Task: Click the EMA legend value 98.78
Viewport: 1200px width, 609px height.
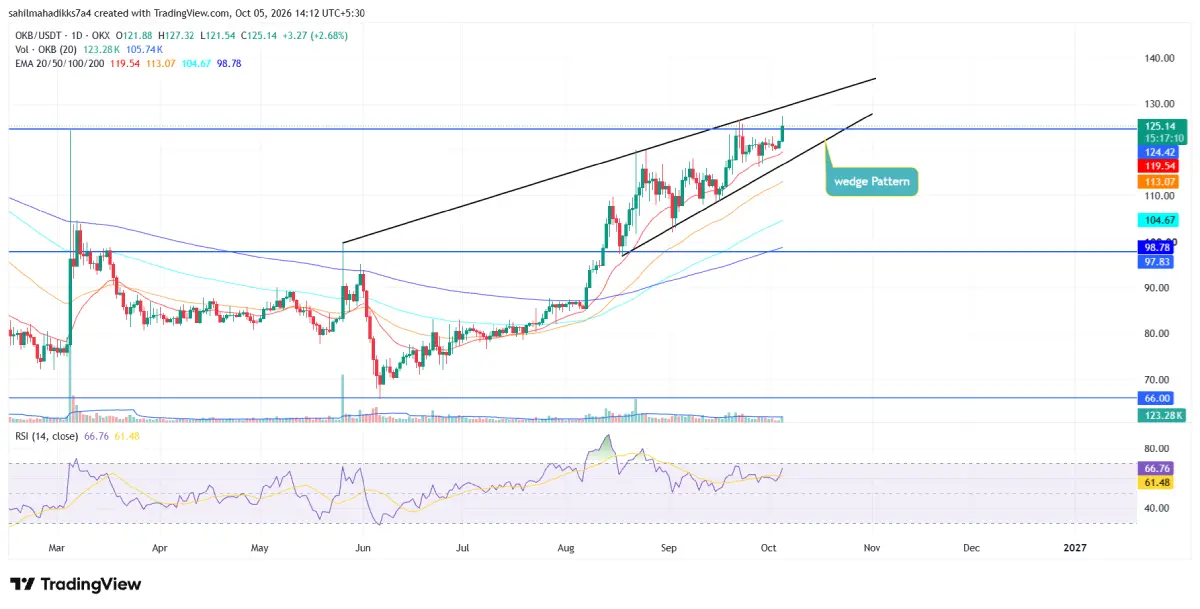Action: 227,63
